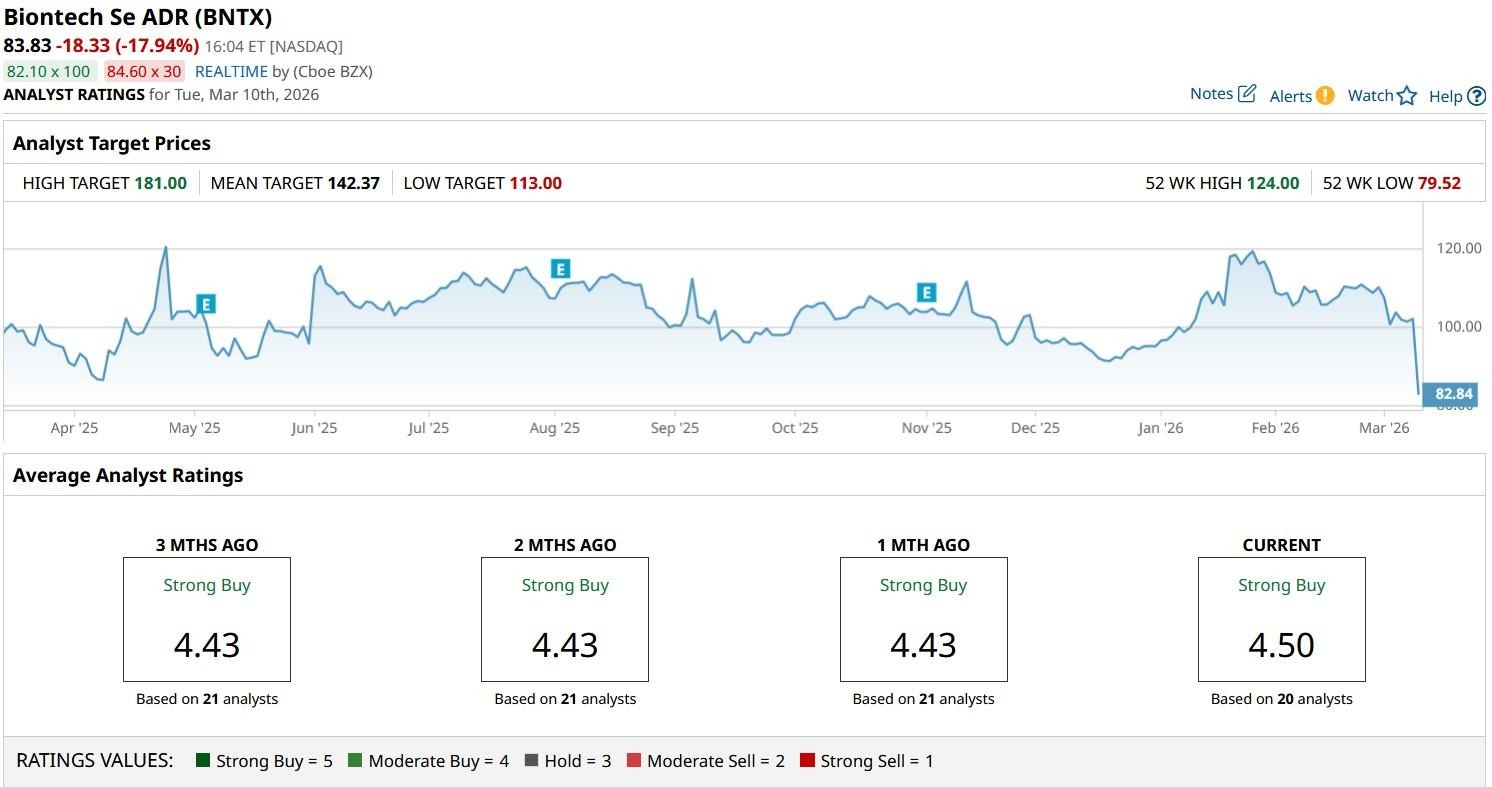Click the REALTIME link
Image resolution: width=1492 pixels, height=787 pixels.
click(231, 71)
